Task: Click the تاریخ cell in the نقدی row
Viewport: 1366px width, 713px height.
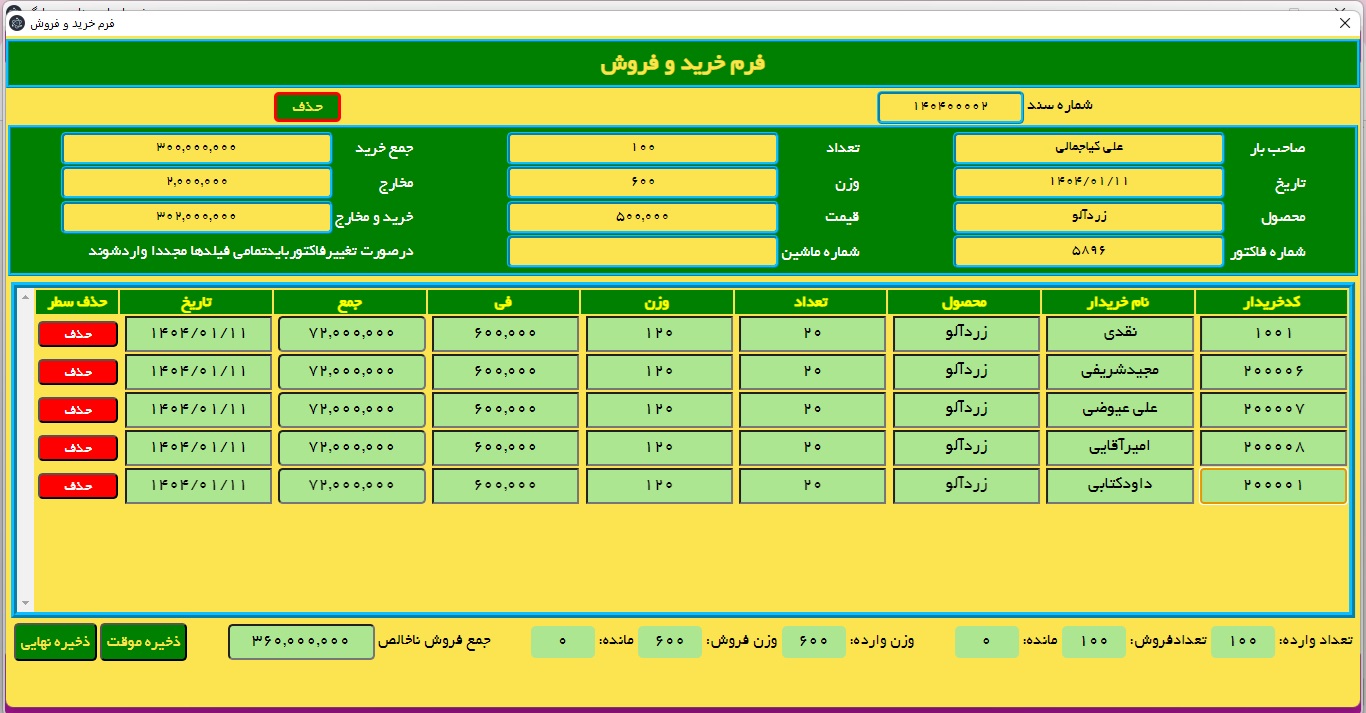Action: [x=198, y=334]
